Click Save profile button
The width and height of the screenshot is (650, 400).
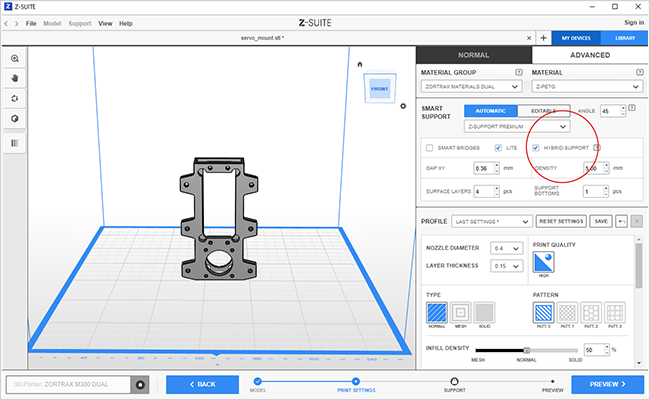[601, 221]
